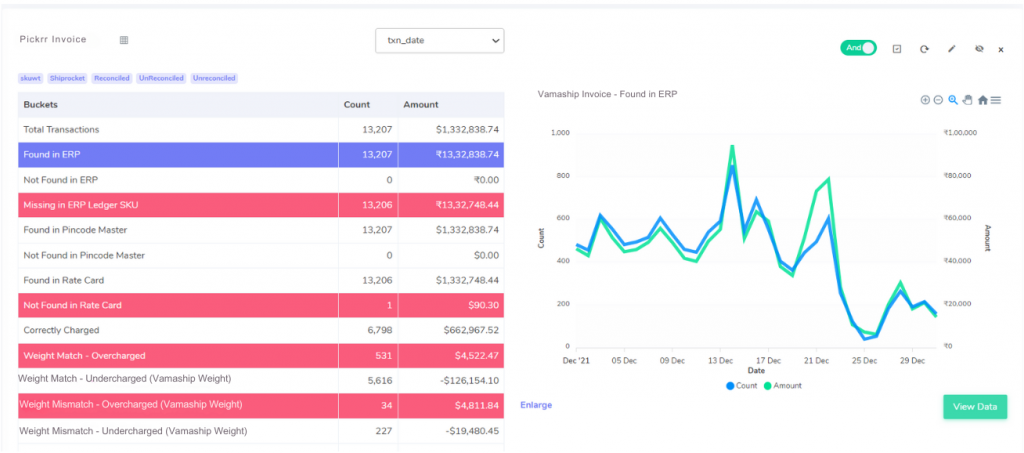Select the Not Found in Rate Card row
This screenshot has width=1024, height=453.
(x=261, y=305)
